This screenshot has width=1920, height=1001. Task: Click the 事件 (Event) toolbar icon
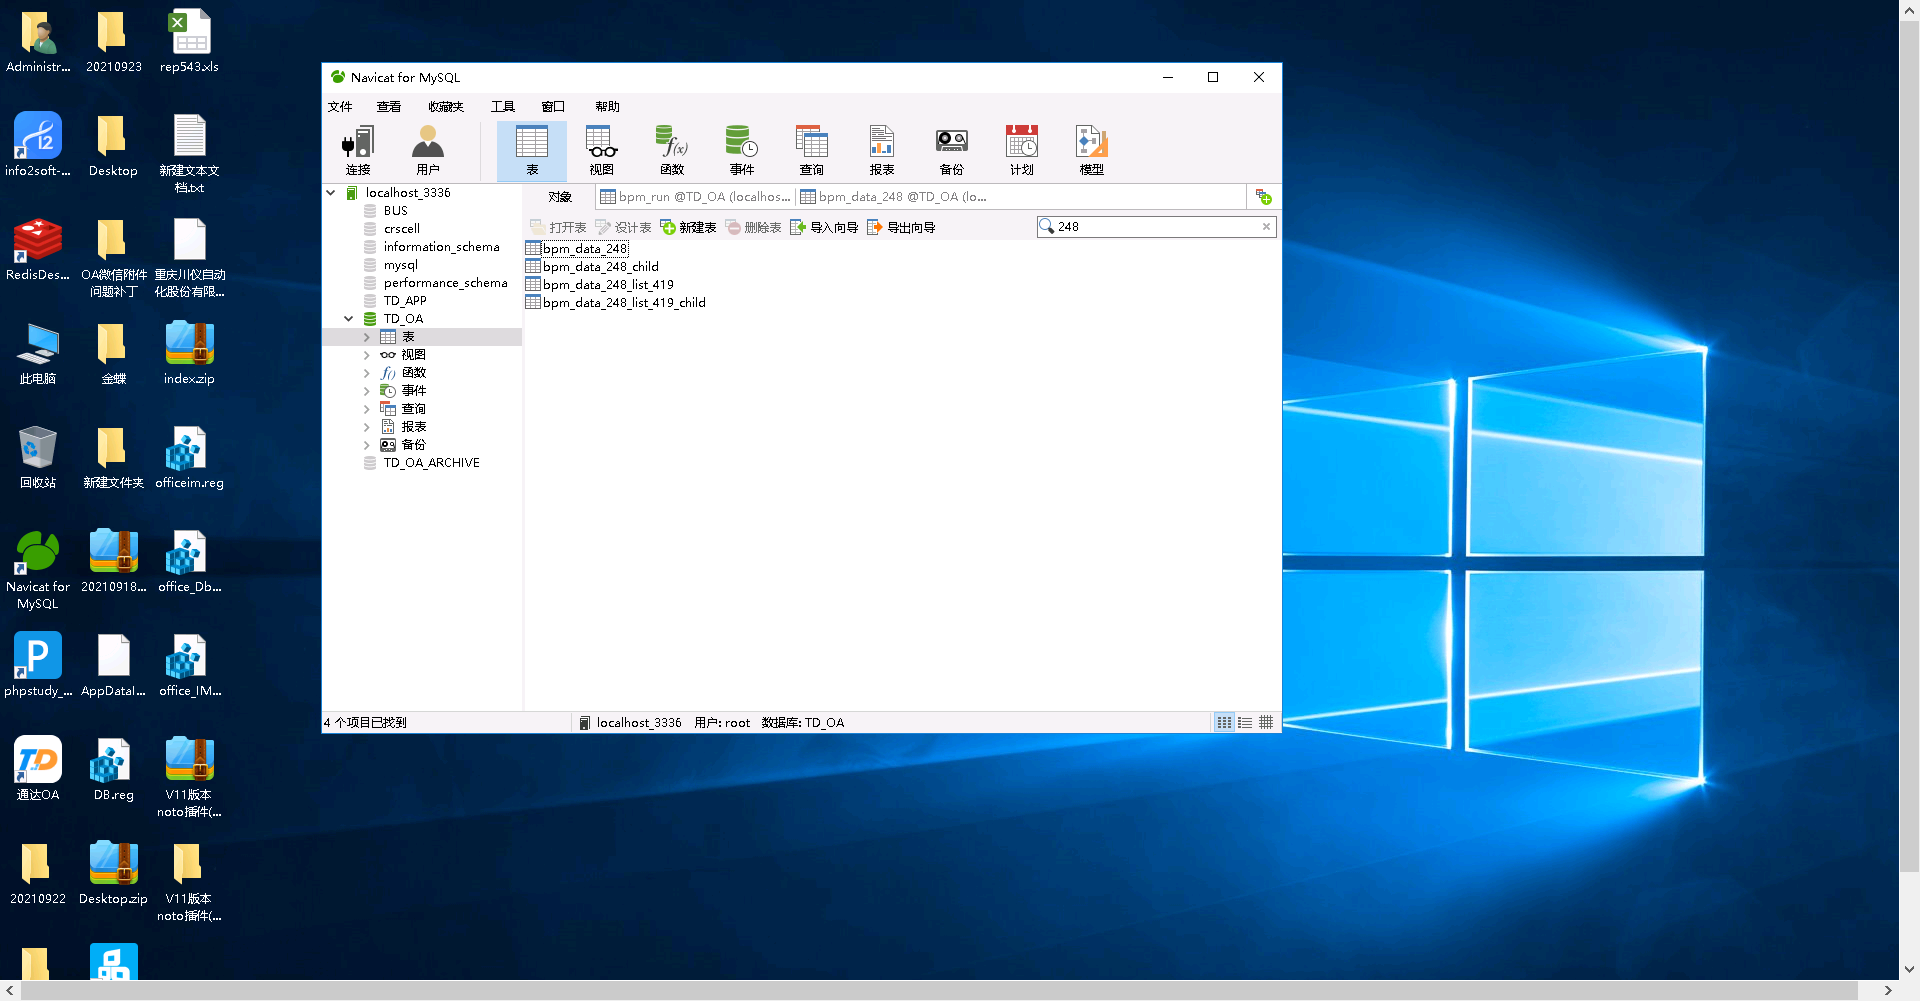tap(741, 150)
